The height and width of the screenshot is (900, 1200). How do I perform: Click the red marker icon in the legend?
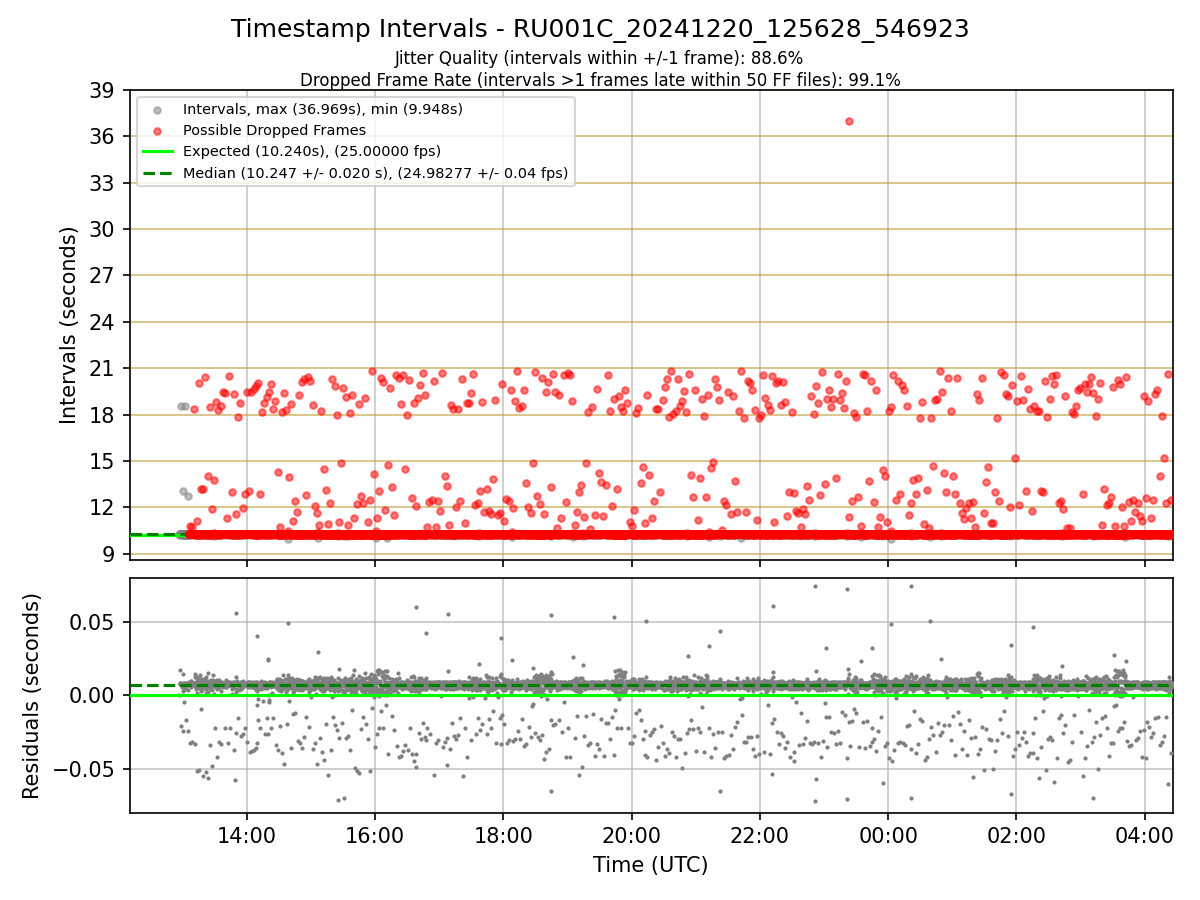click(x=158, y=130)
